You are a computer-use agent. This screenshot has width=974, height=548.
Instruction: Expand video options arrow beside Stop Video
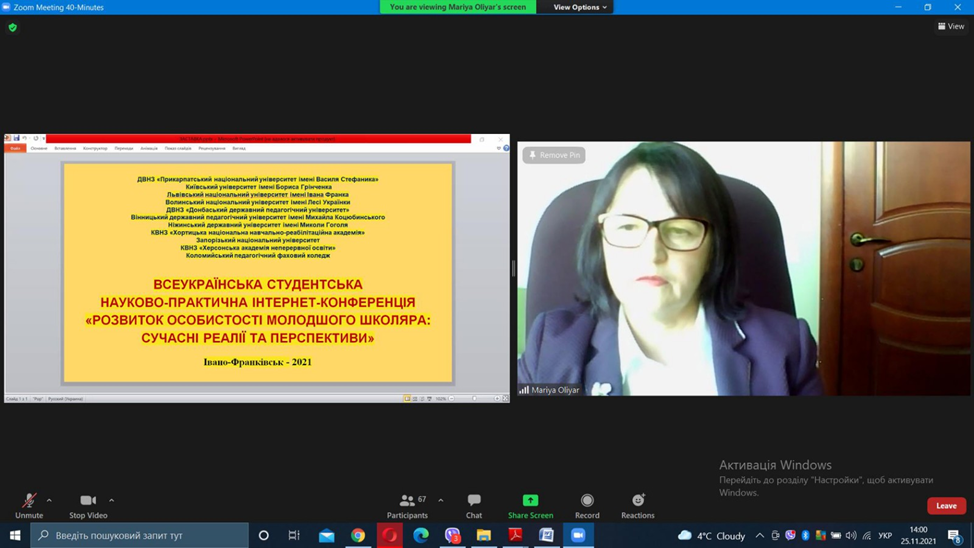[x=111, y=500]
